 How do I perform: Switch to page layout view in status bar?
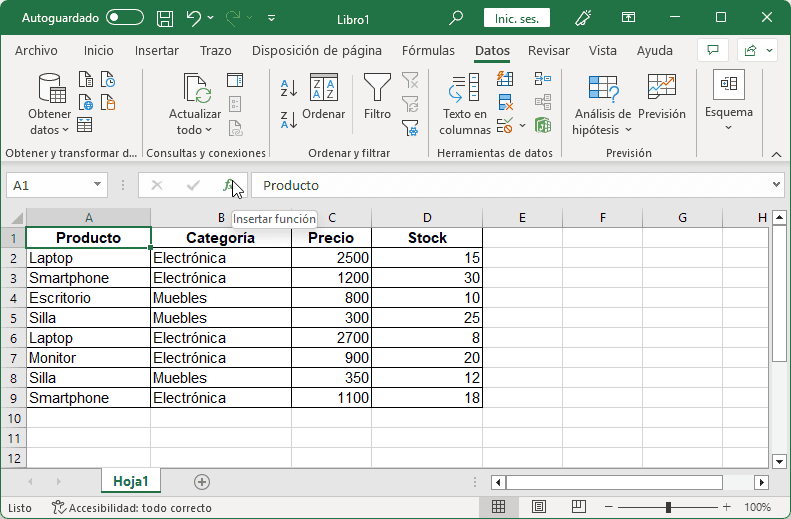(538, 508)
